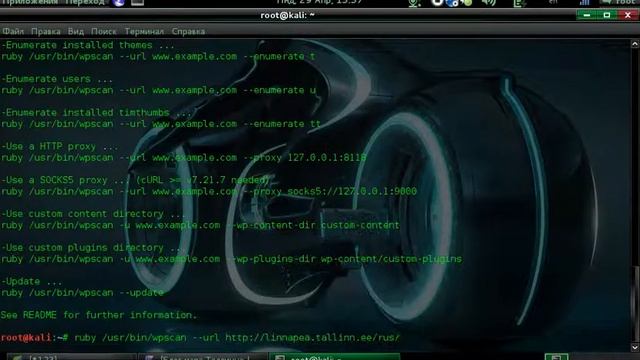The width and height of the screenshot is (640, 360).
Task: Open the Правка menu
Action: [46, 31]
